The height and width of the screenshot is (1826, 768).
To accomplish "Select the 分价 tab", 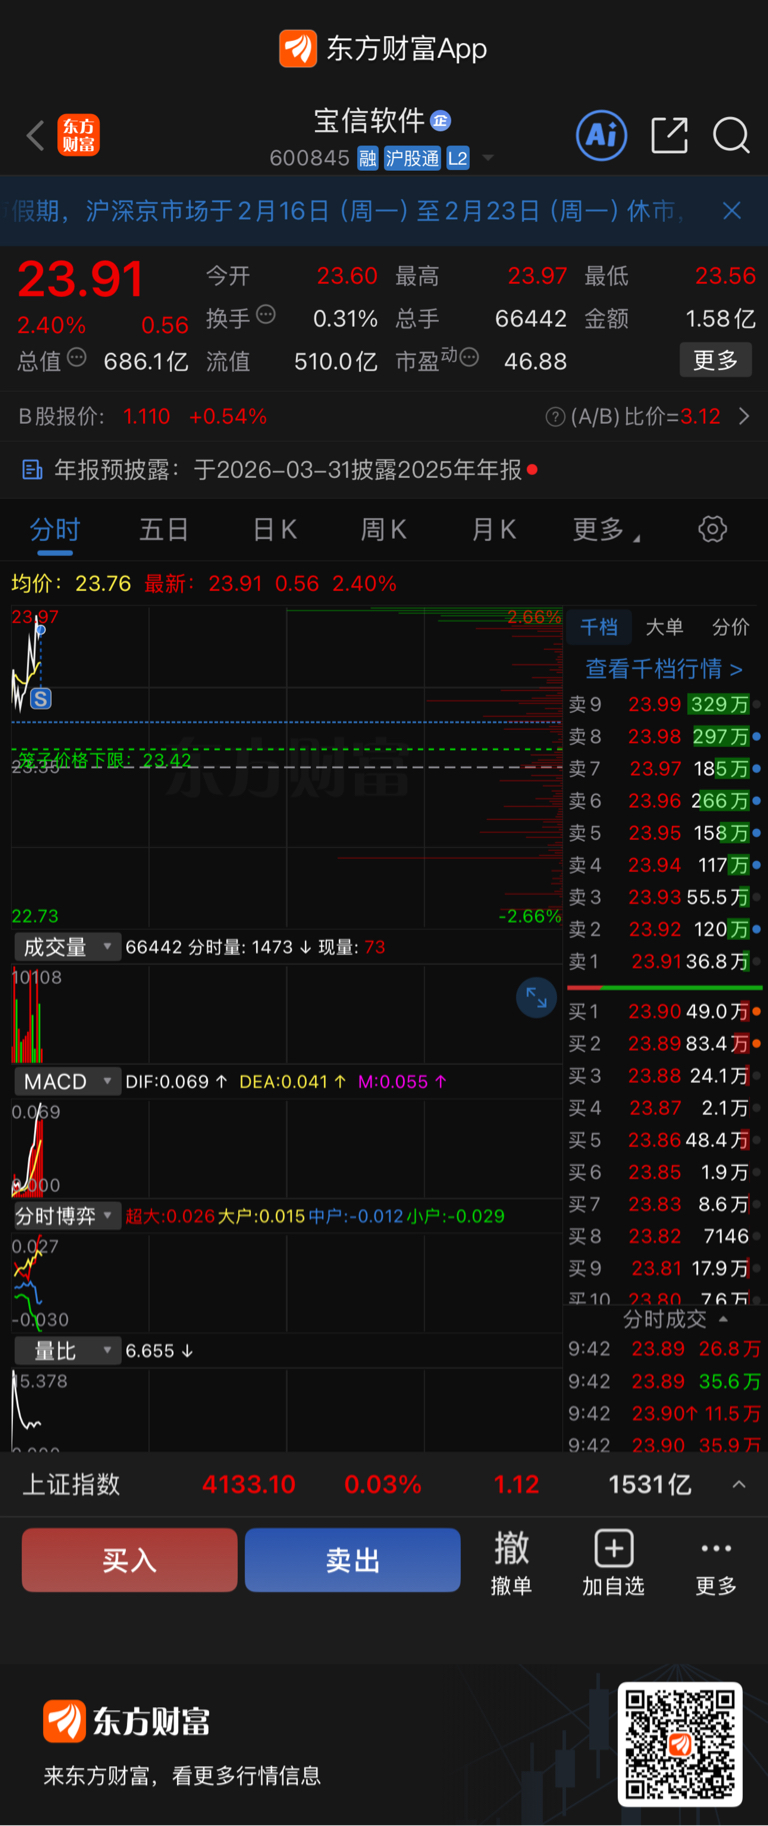I will click(730, 627).
